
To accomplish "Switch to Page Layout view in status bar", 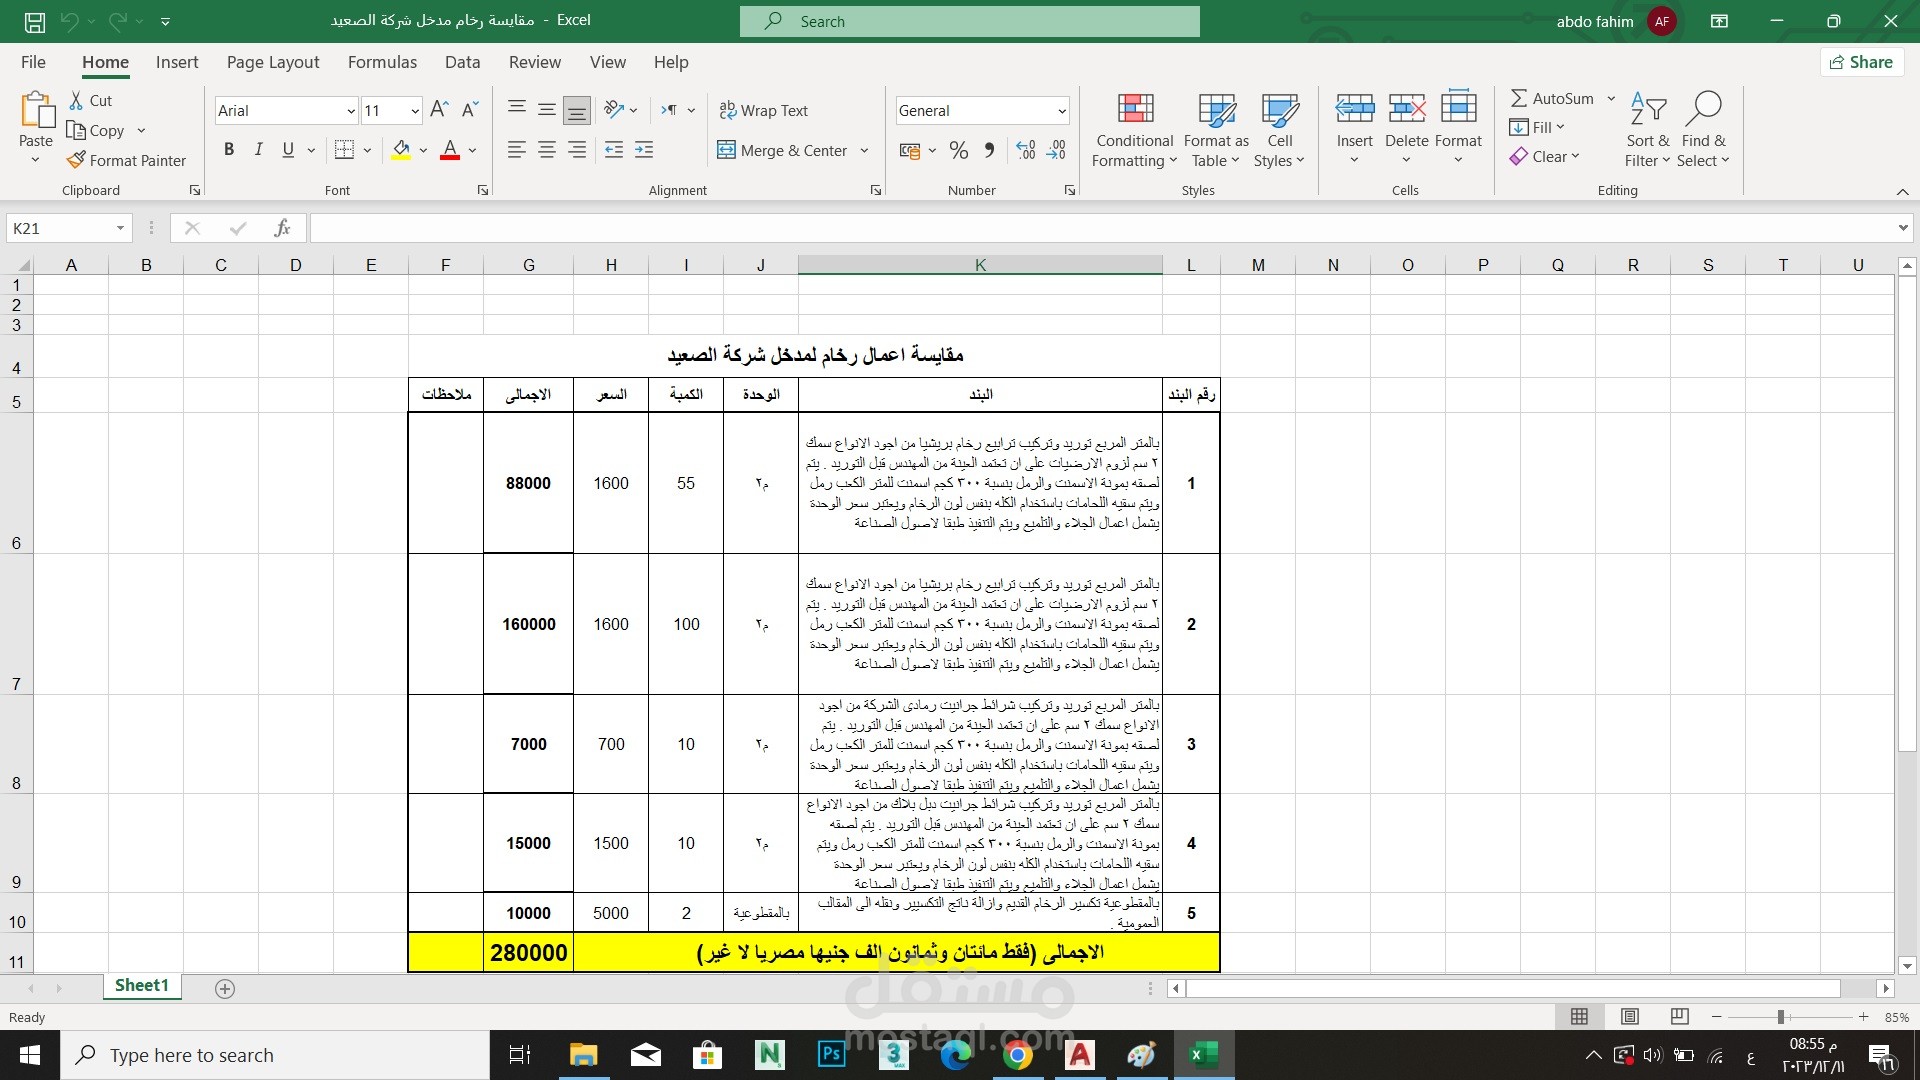I will pos(1629,1016).
